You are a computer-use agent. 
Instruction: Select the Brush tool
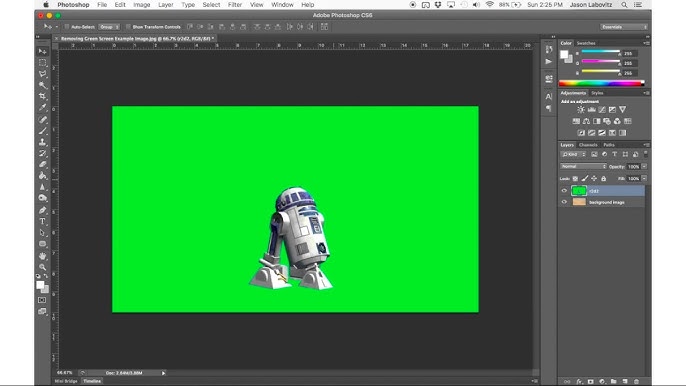point(42,131)
